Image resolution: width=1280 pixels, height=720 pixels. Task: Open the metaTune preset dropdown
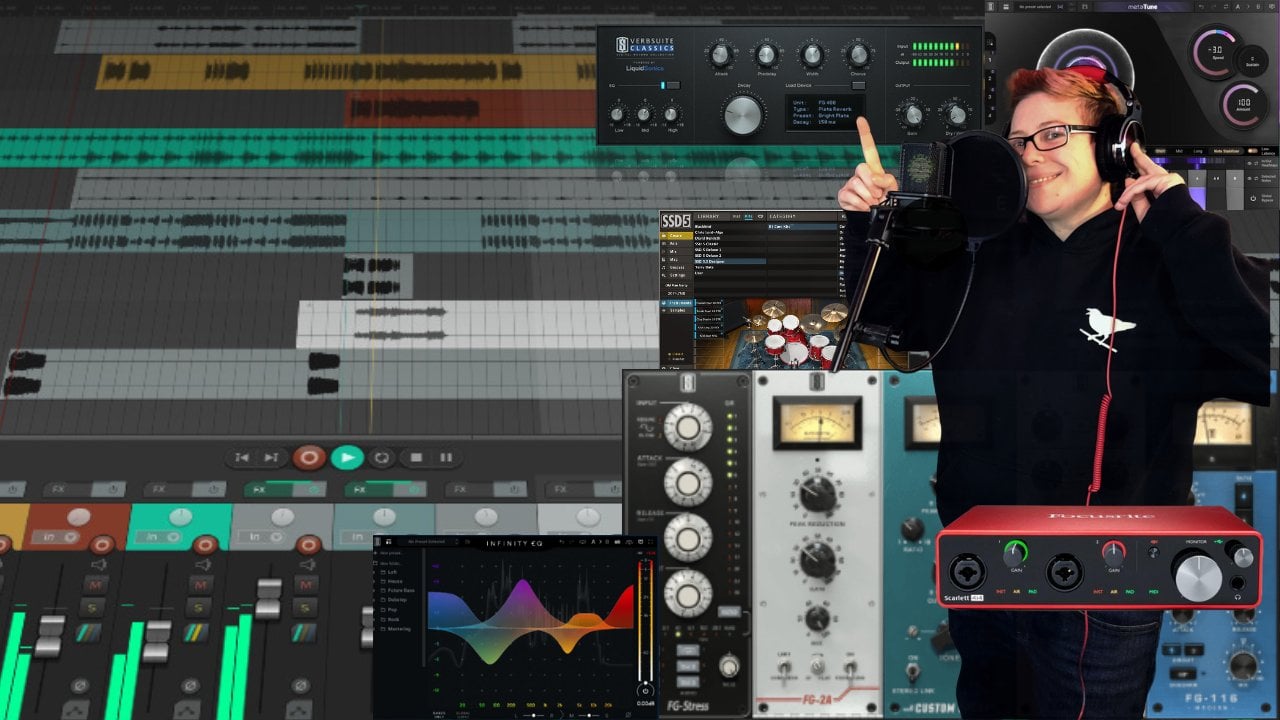[1037, 7]
